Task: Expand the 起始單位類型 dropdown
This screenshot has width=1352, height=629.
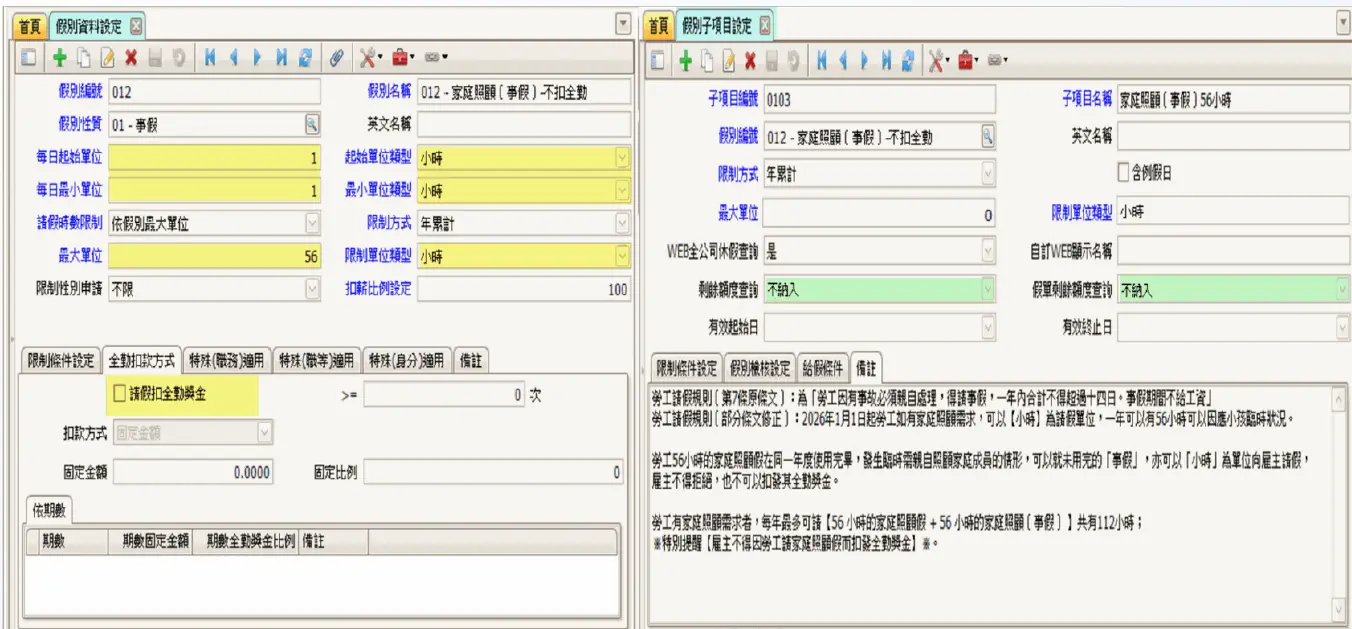Action: [622, 158]
